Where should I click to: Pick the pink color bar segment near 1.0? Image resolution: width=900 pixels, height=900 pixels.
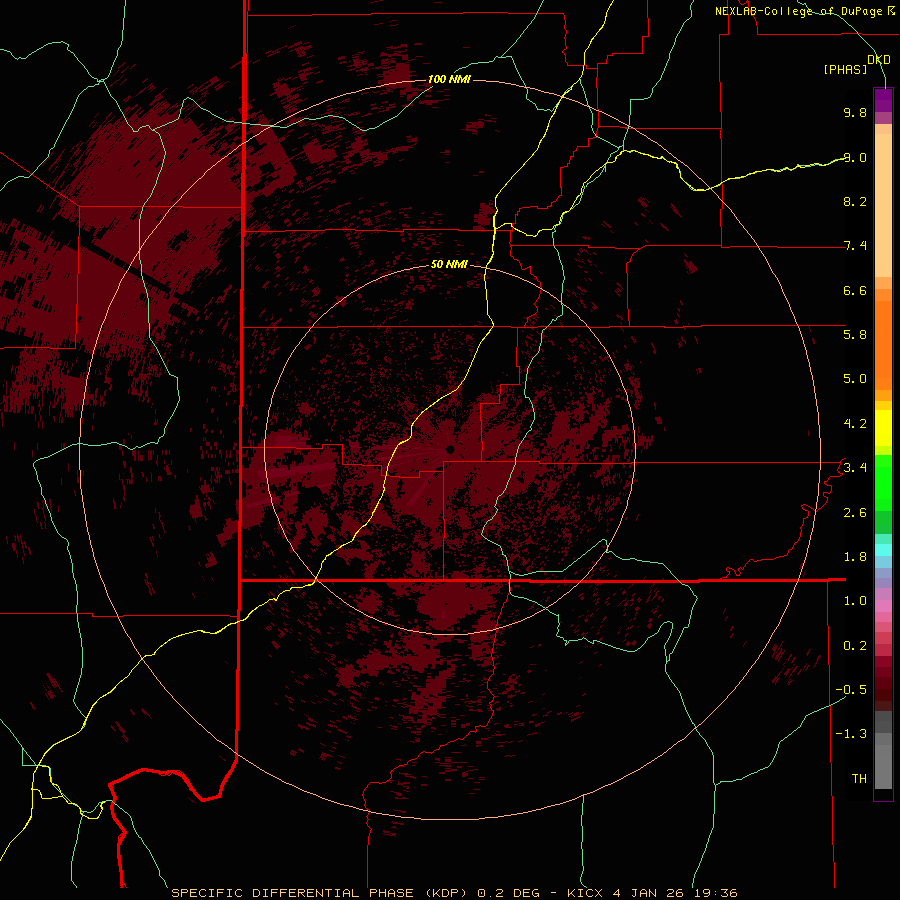pos(883,606)
